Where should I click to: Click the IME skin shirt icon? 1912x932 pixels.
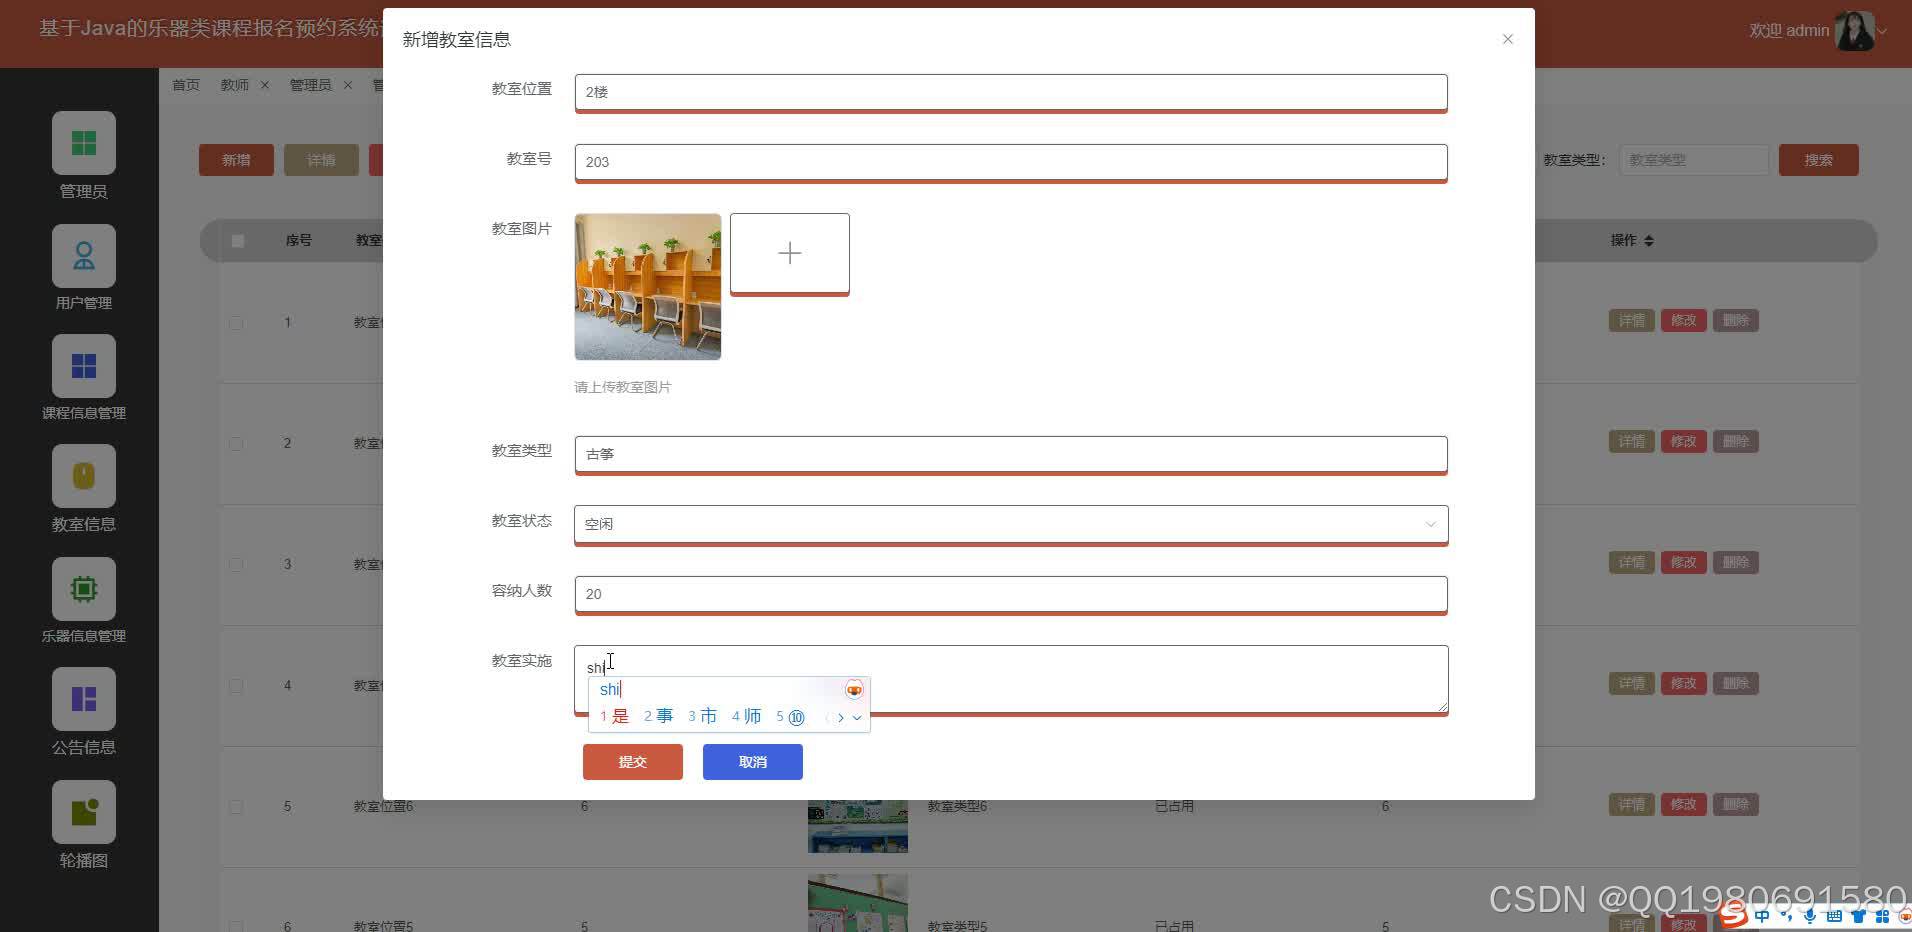coord(1858,916)
